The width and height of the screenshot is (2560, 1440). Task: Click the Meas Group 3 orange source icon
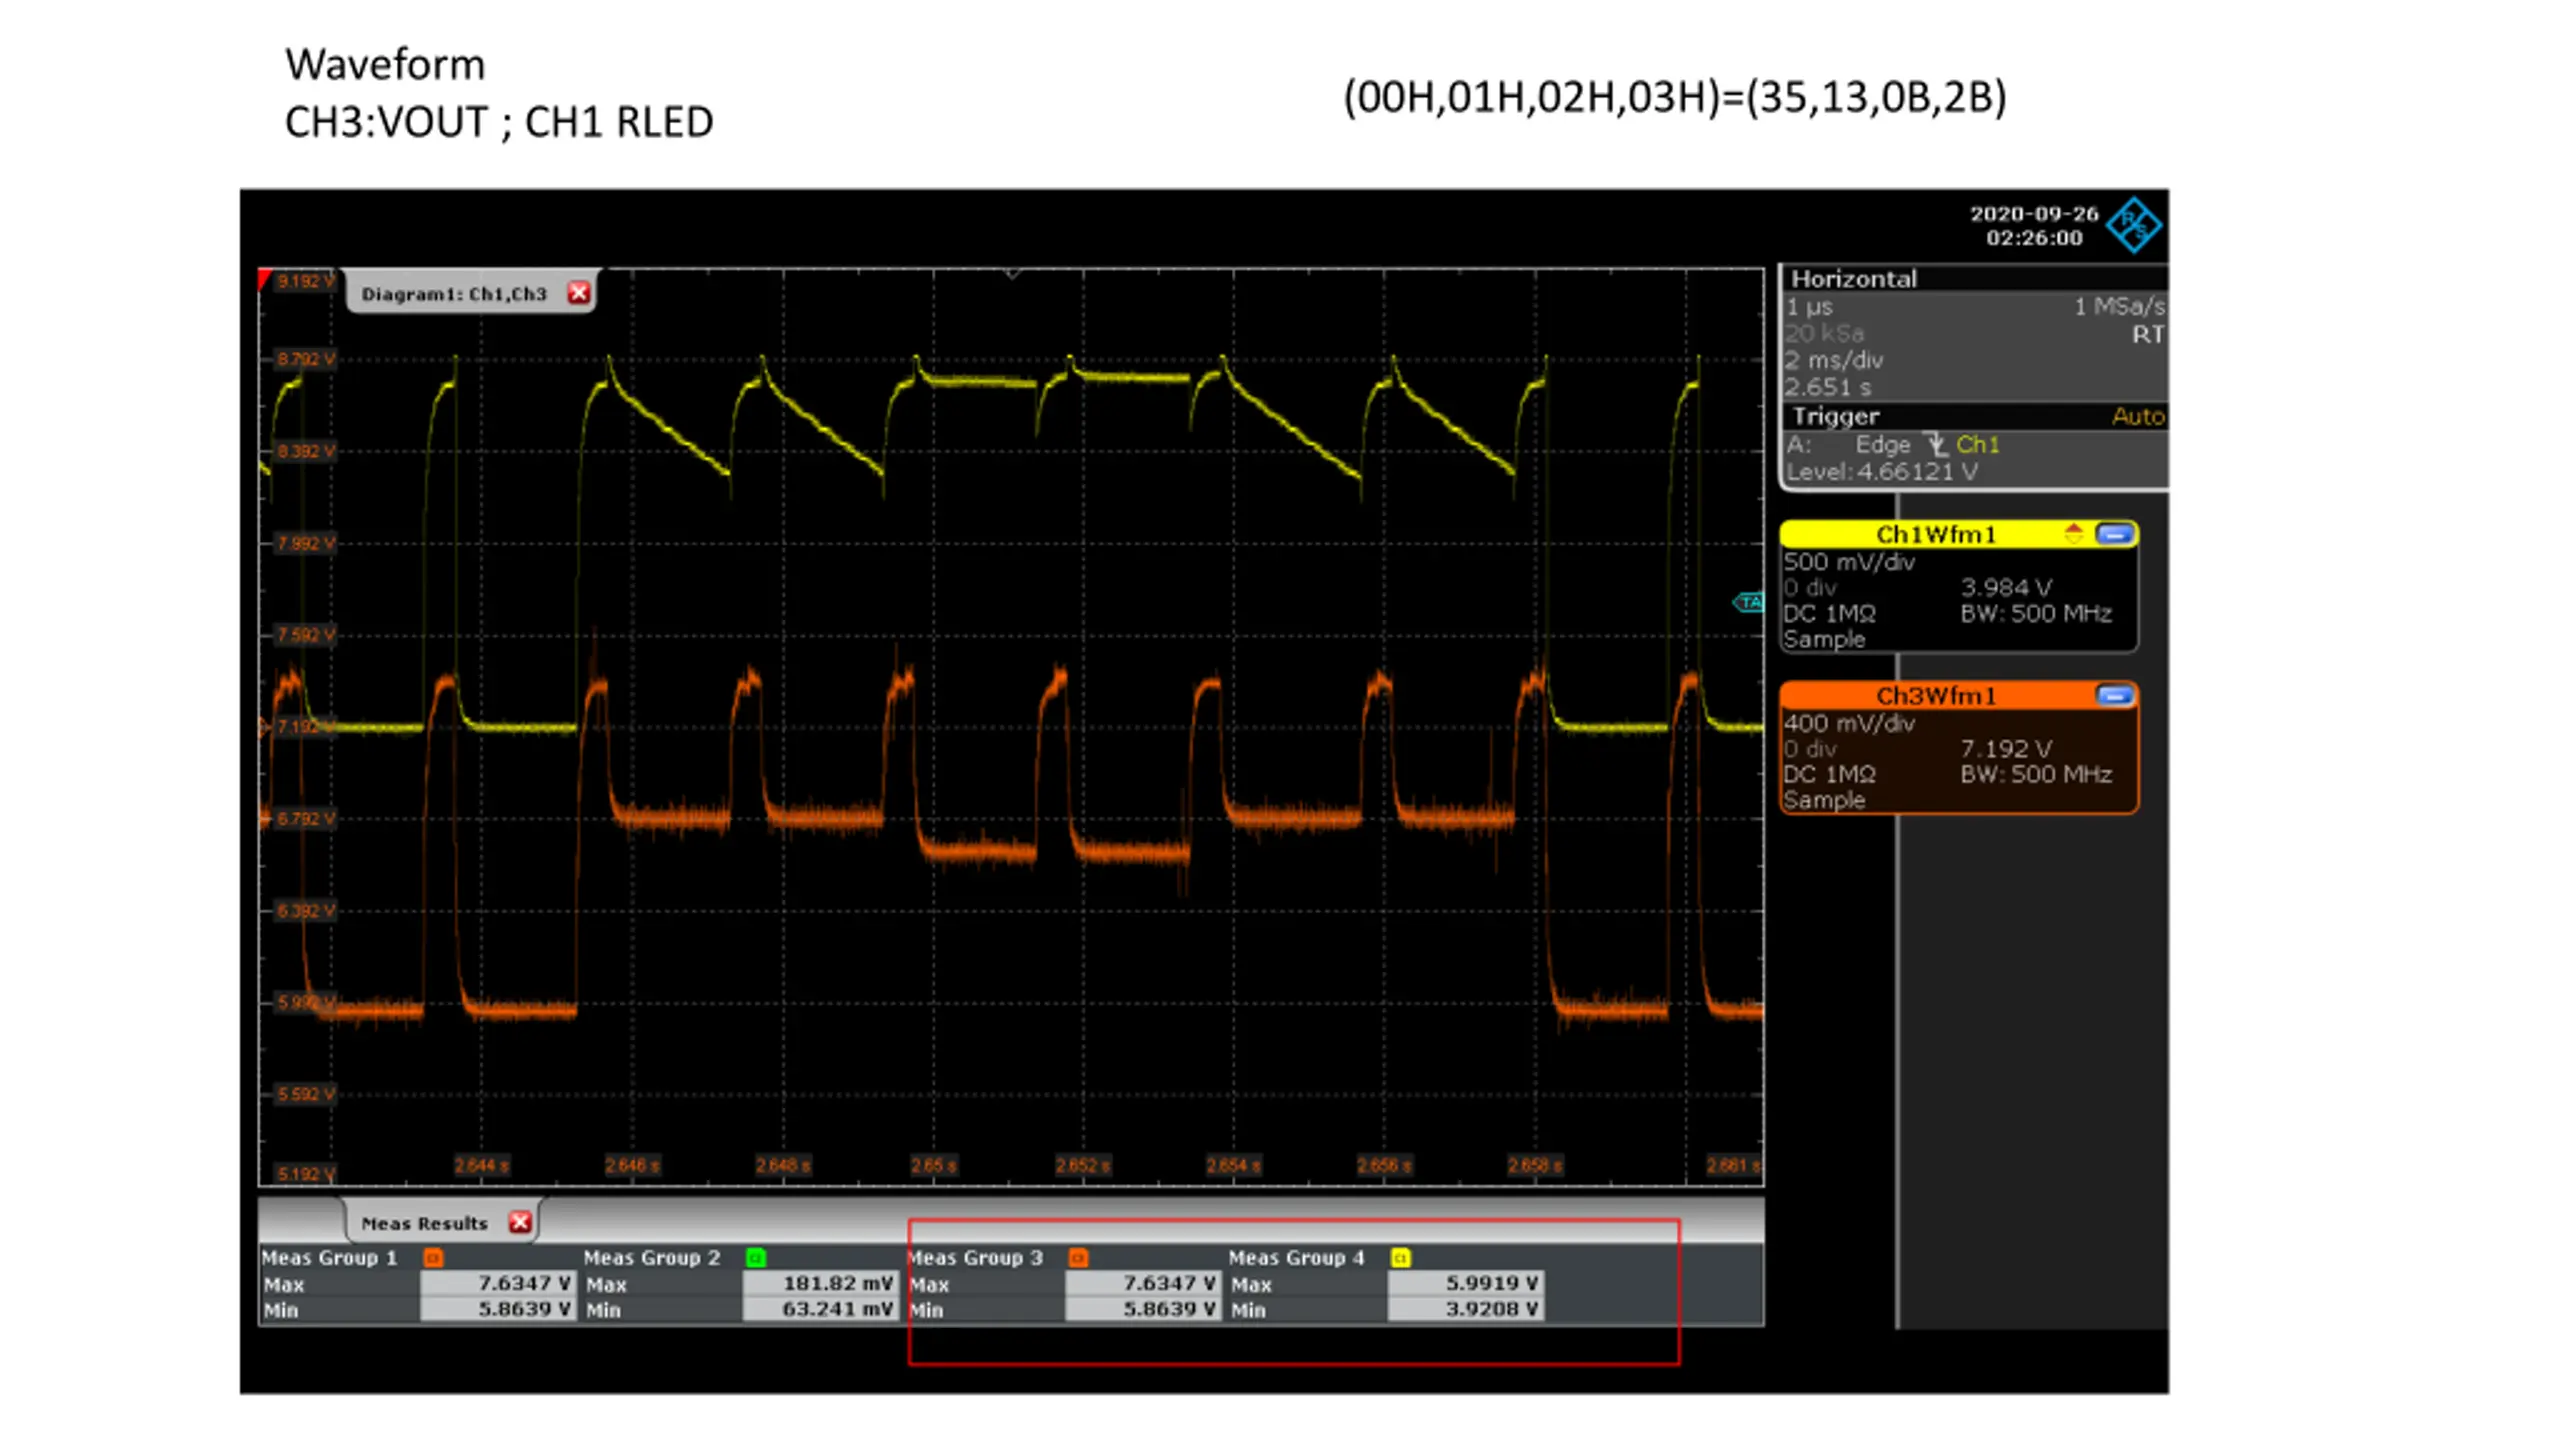pyautogui.click(x=1078, y=1257)
